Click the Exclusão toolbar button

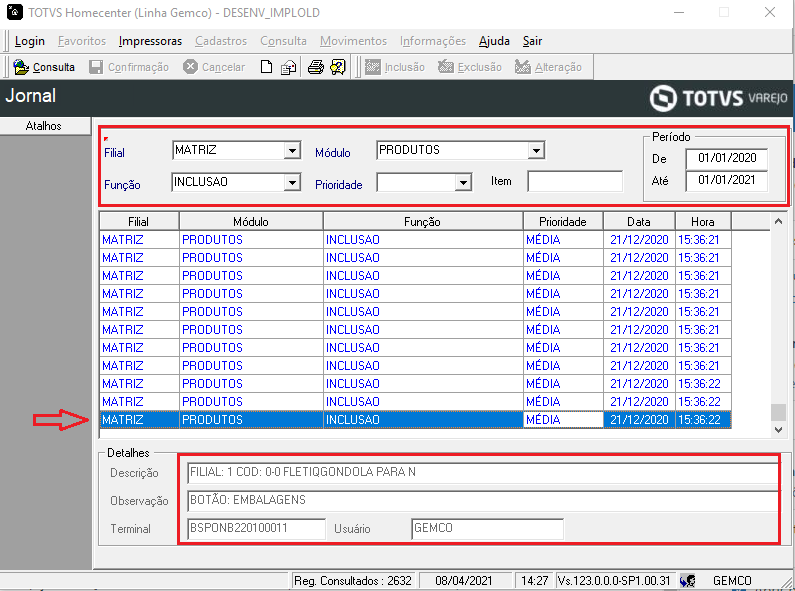pos(470,67)
